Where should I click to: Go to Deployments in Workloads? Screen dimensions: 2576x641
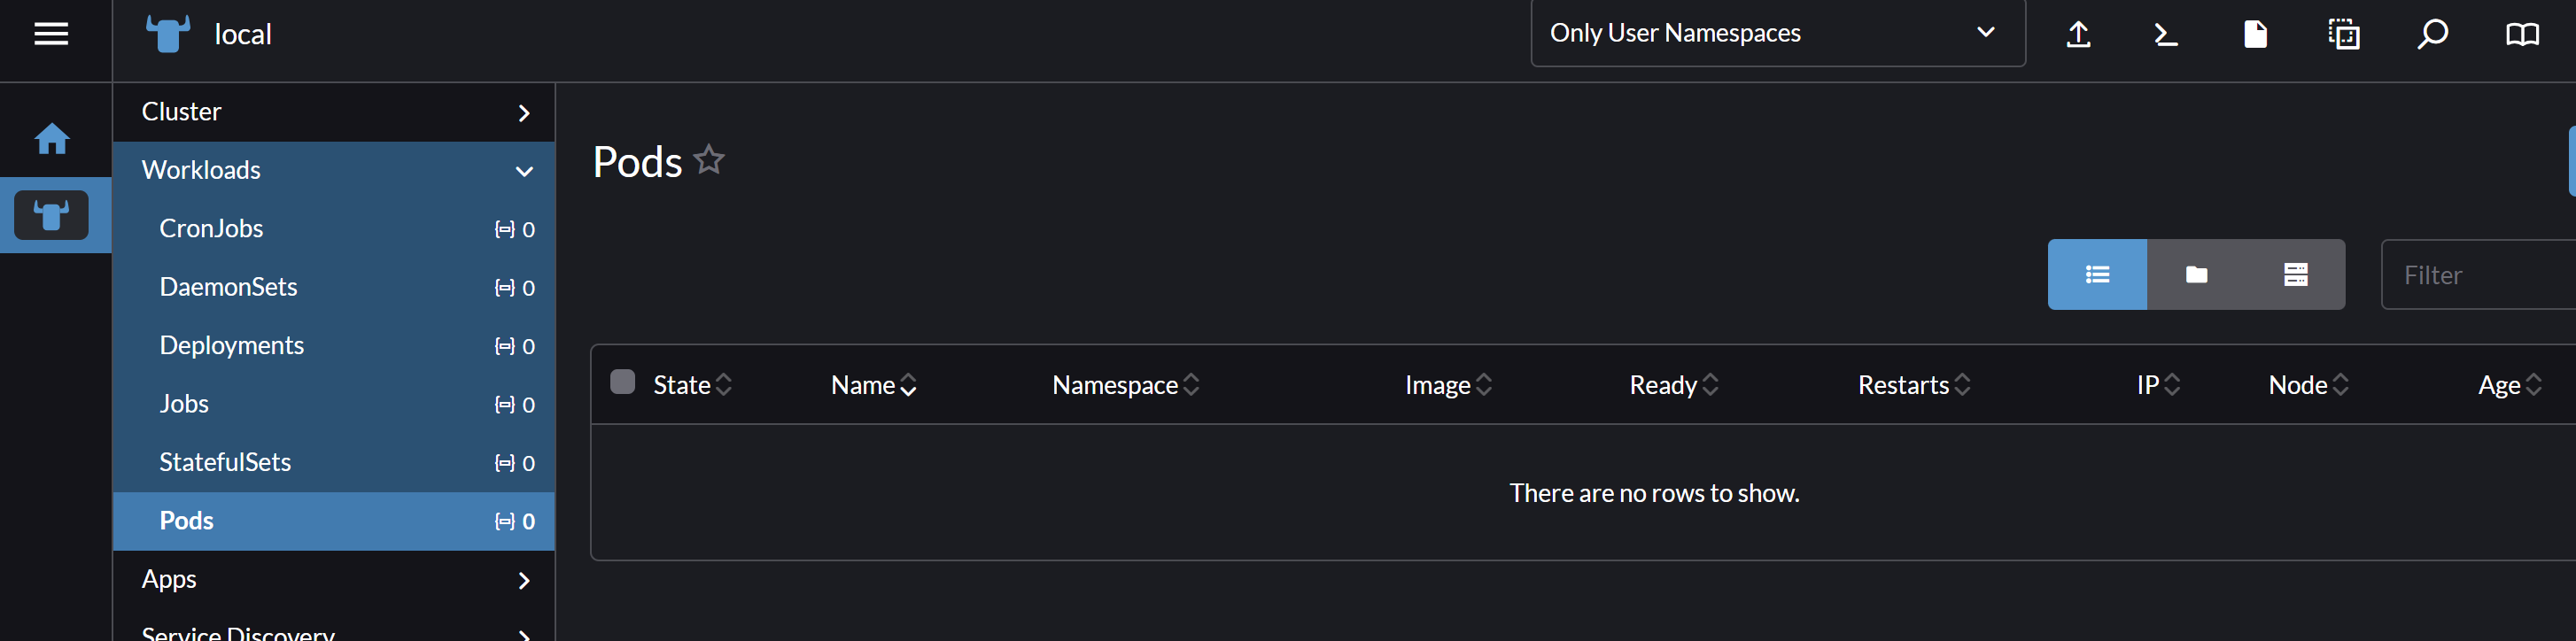[232, 345]
